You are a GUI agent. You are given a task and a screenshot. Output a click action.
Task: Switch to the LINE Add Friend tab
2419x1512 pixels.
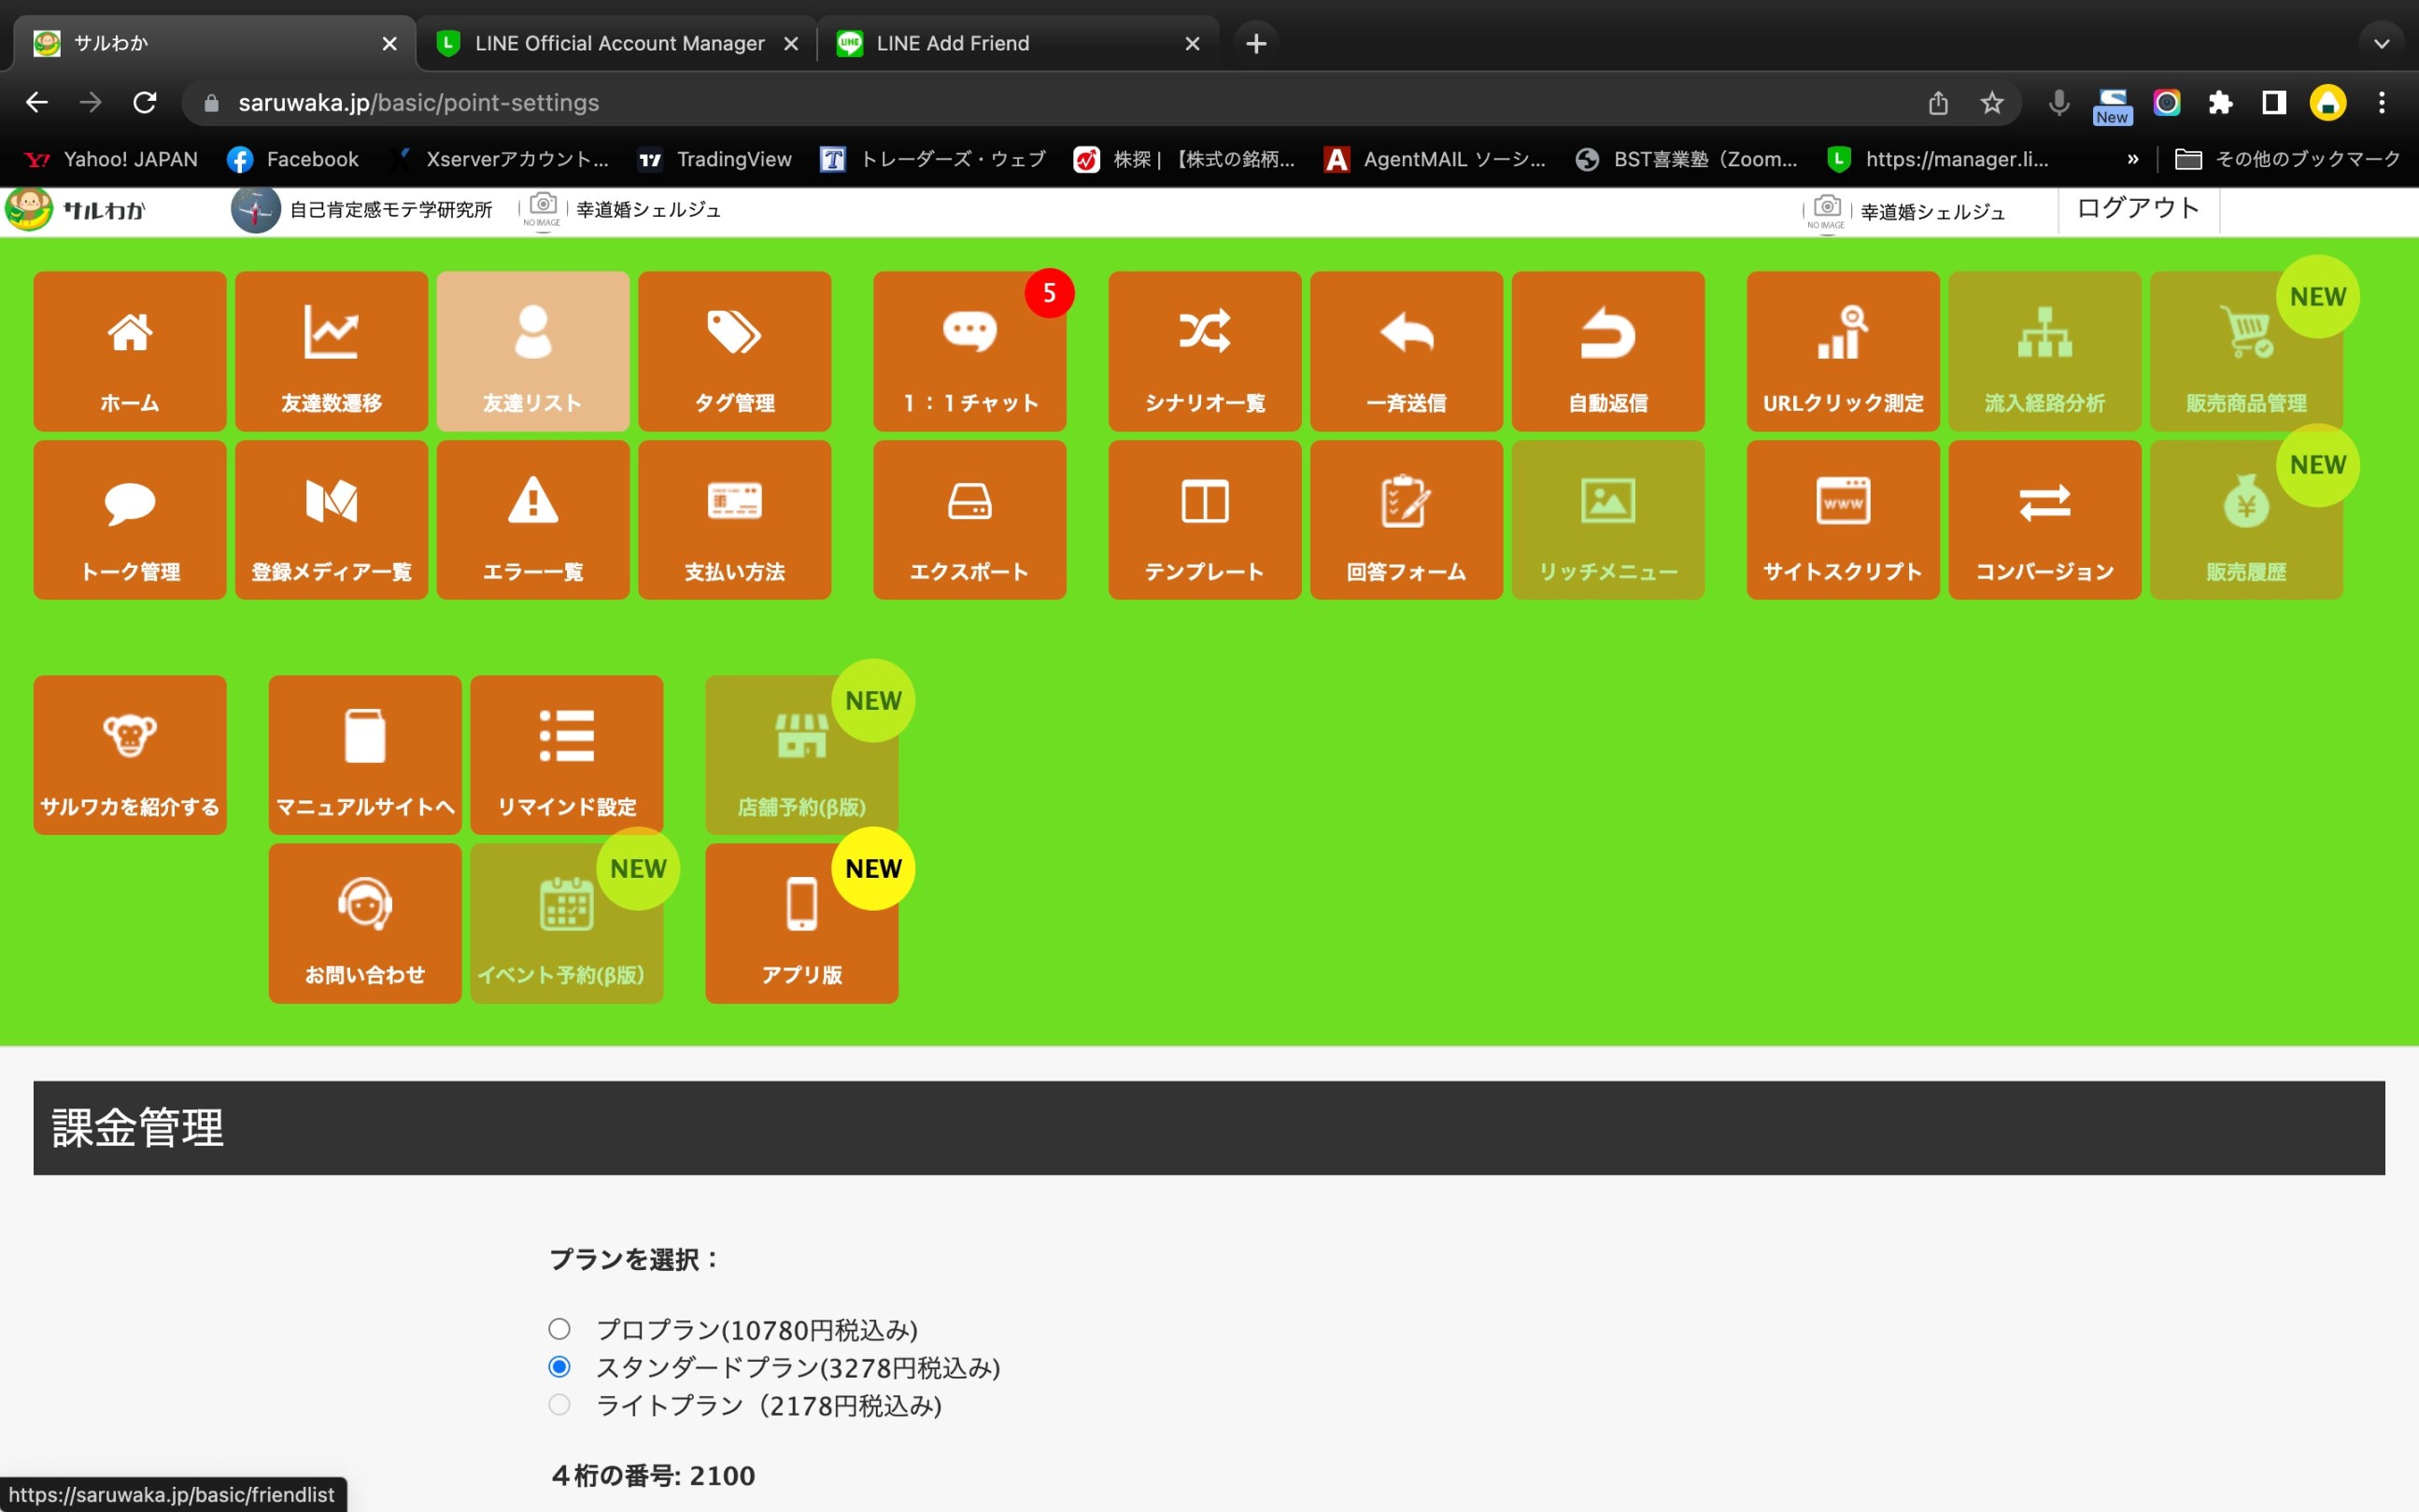1018,43
